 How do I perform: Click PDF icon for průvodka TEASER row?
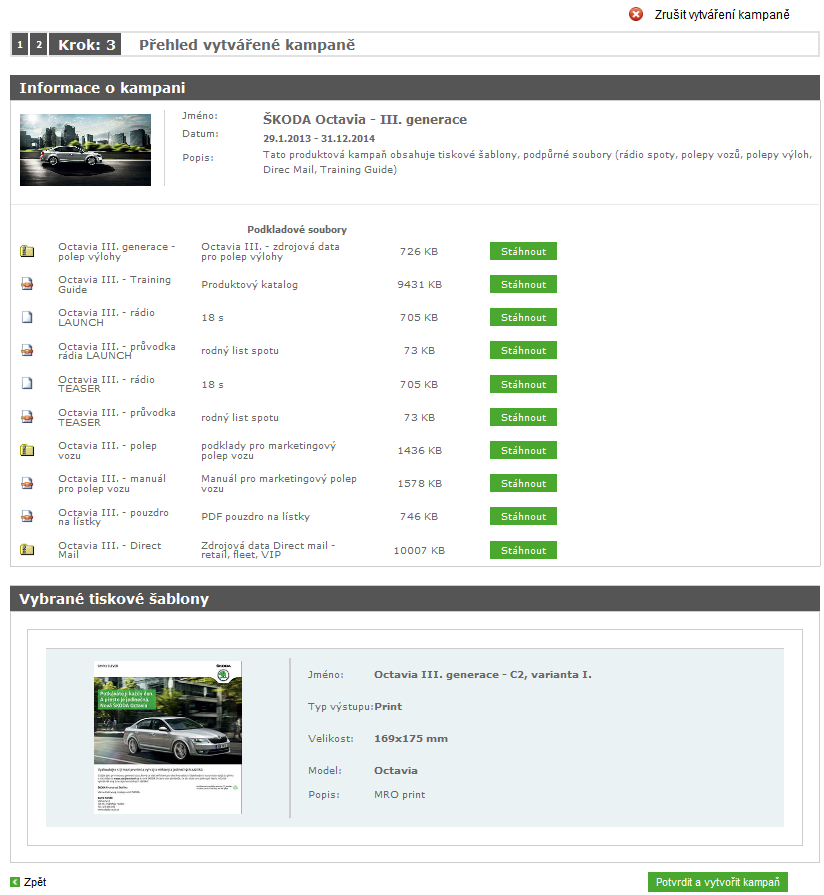pyautogui.click(x=27, y=417)
